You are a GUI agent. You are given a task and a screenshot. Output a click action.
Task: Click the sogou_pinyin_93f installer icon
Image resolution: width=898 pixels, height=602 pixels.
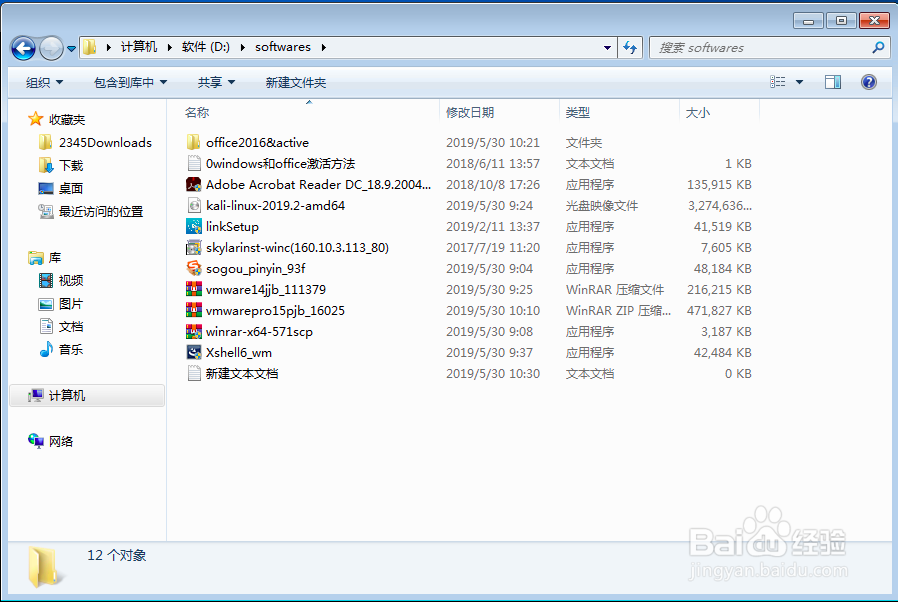pos(194,268)
